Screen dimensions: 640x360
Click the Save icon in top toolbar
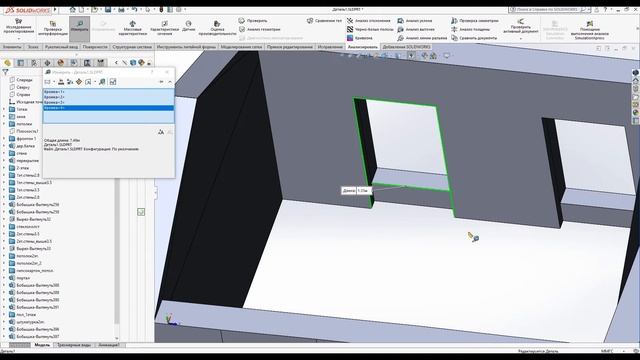click(108, 9)
